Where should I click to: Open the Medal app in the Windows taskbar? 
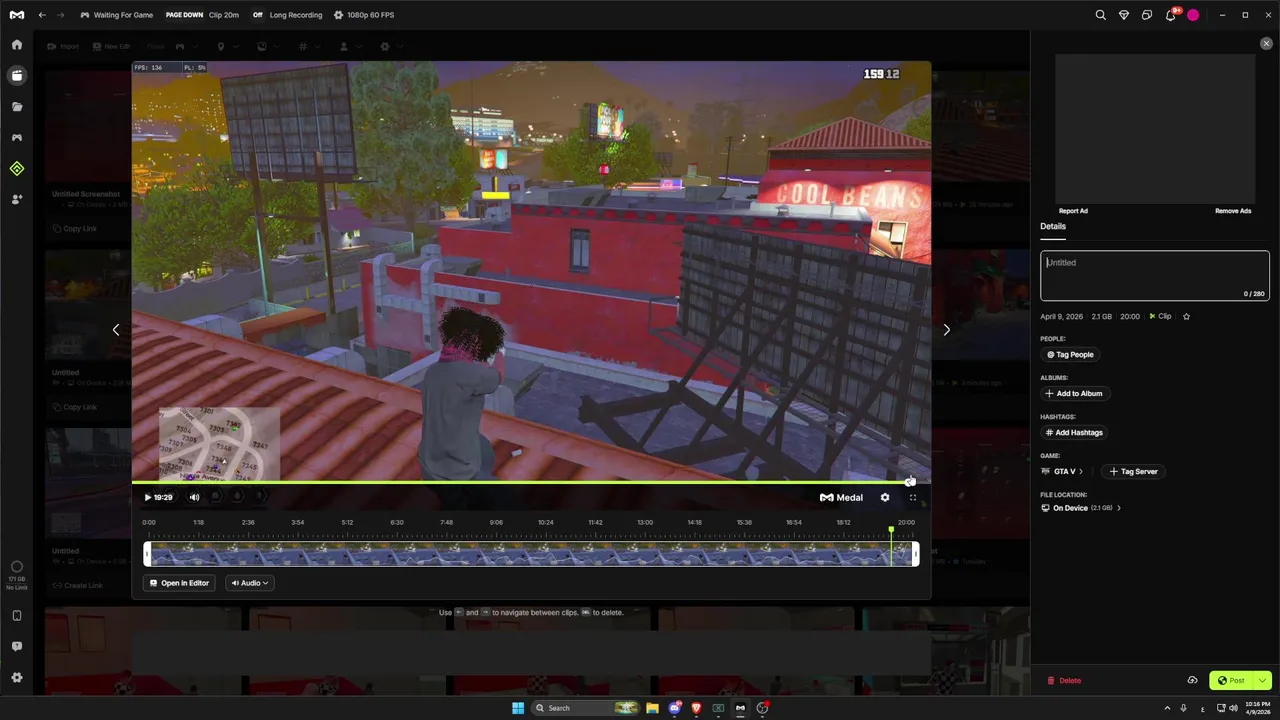coord(740,708)
